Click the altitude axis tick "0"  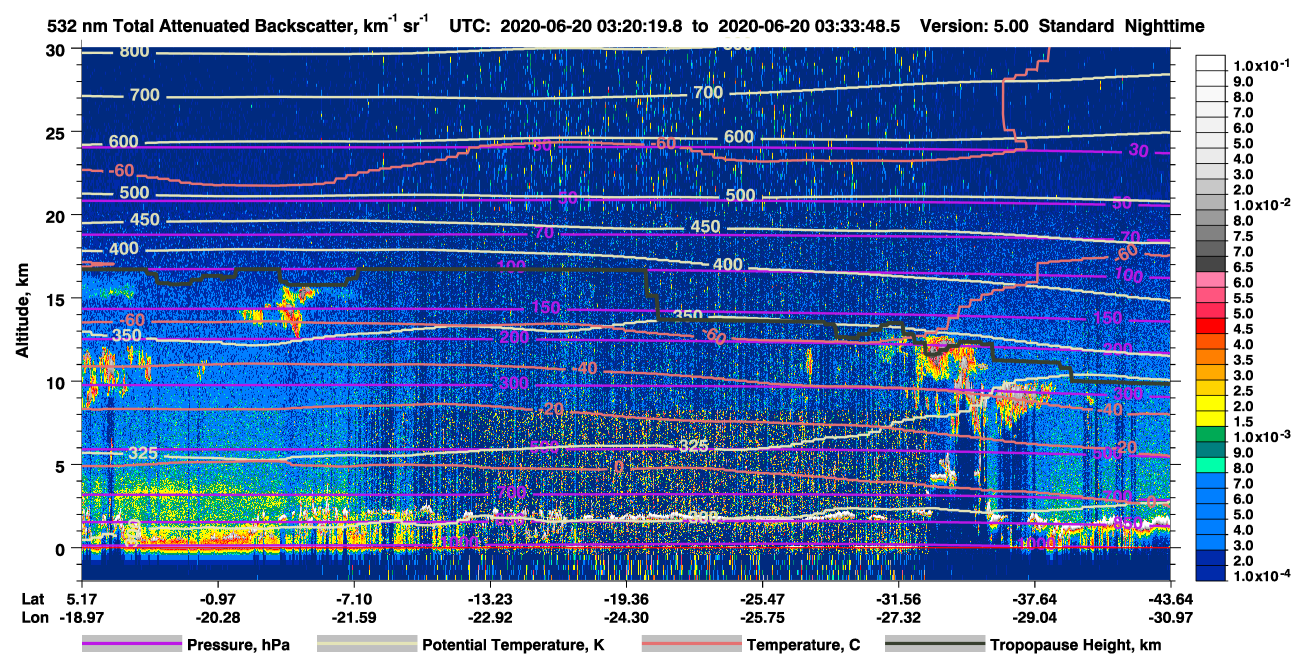pyautogui.click(x=62, y=548)
